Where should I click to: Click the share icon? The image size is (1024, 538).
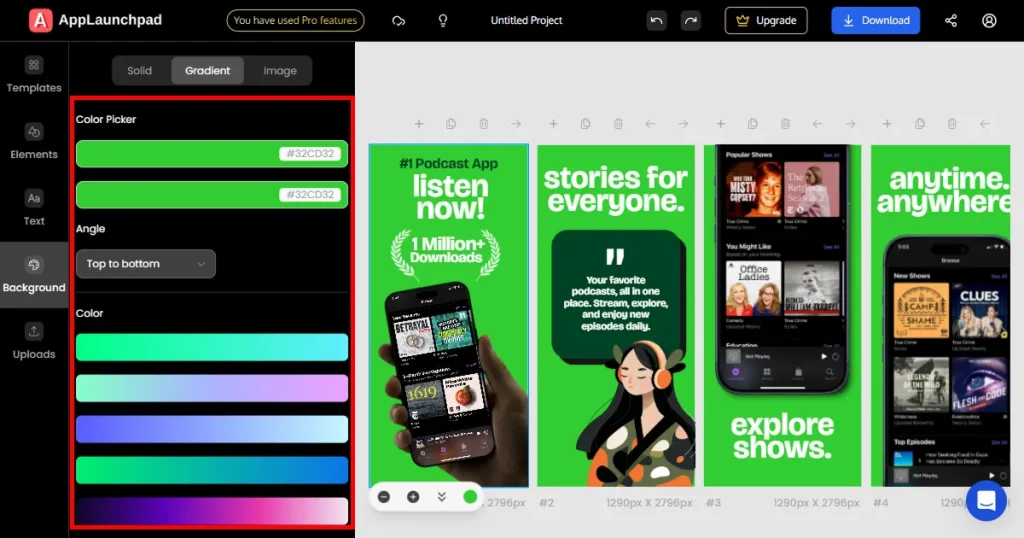951,21
